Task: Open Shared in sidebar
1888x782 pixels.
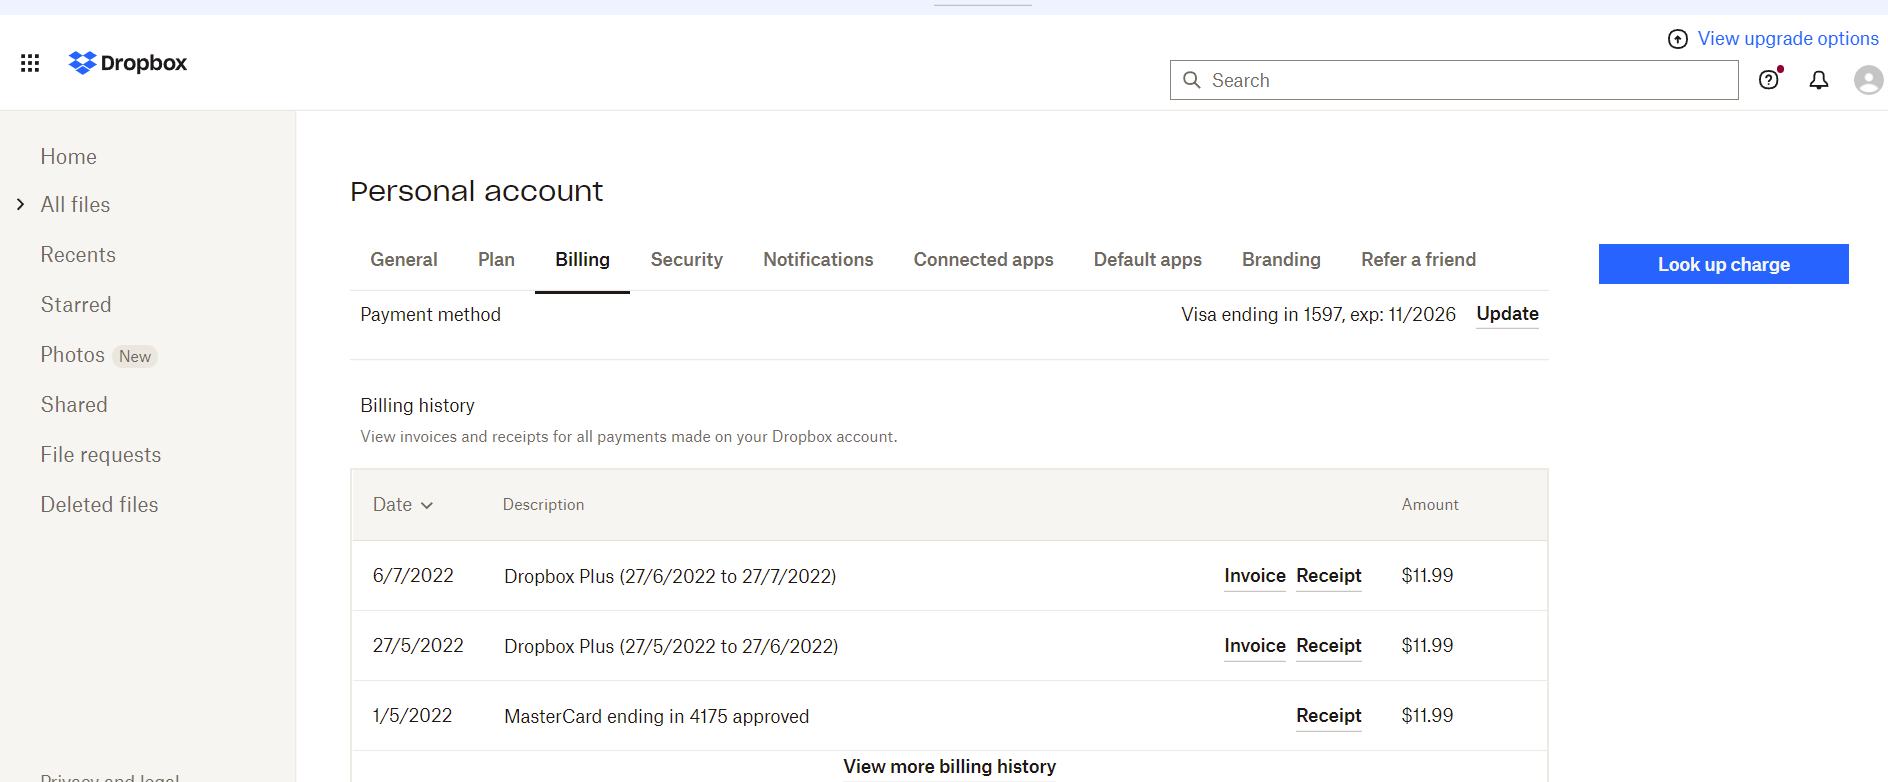Action: (74, 405)
